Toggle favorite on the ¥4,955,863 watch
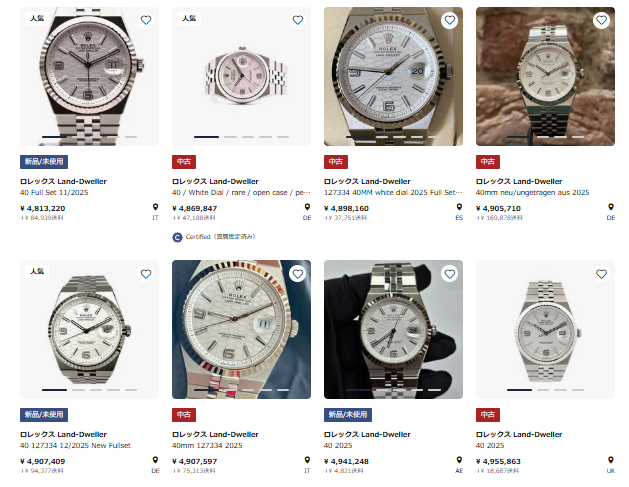This screenshot has width=629, height=487. click(x=601, y=273)
